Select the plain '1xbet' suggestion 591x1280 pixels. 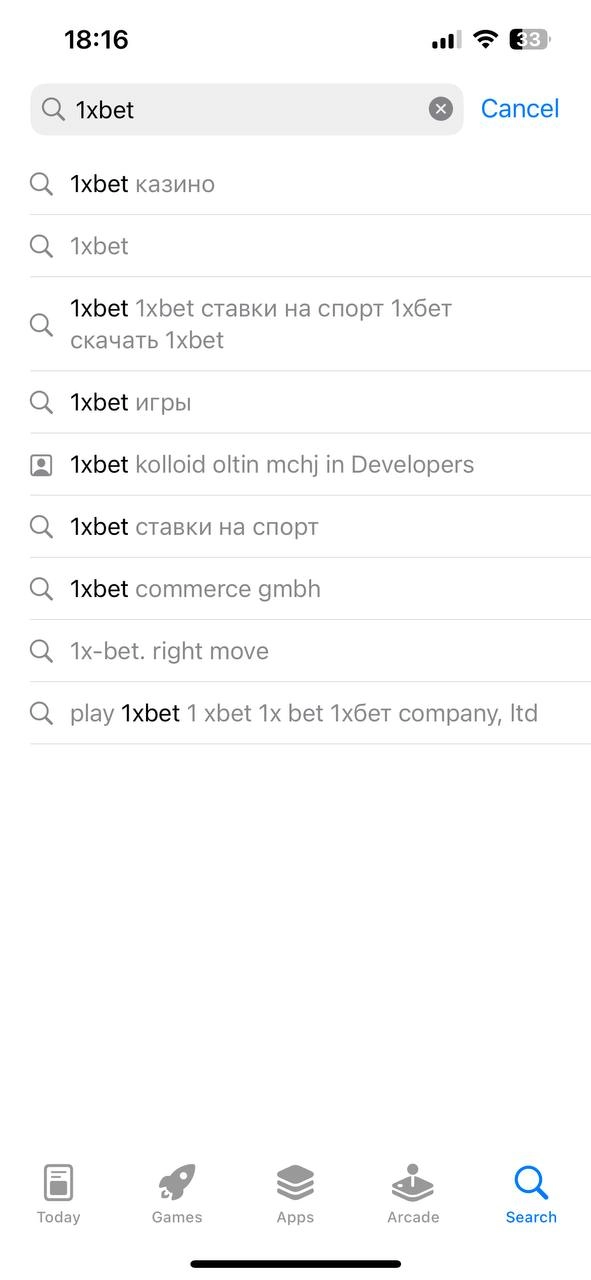tap(310, 246)
